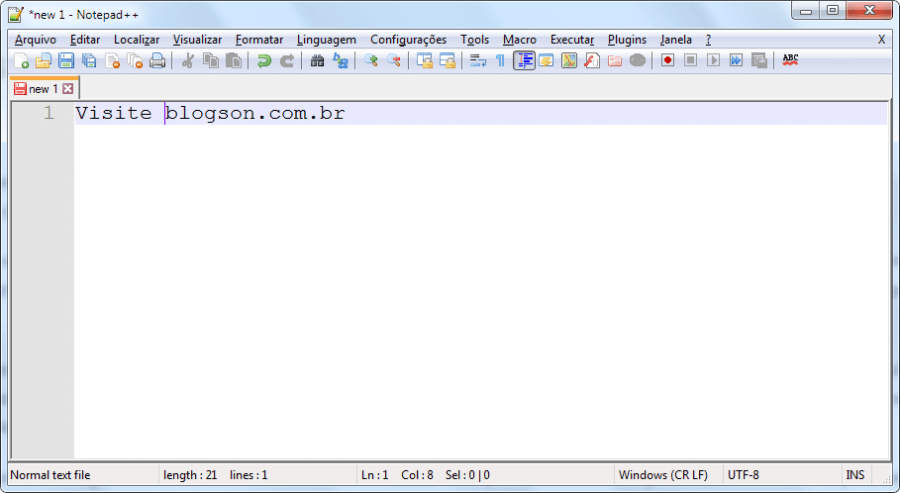The width and height of the screenshot is (900, 493).
Task: Open the Tools menu
Action: pos(475,40)
